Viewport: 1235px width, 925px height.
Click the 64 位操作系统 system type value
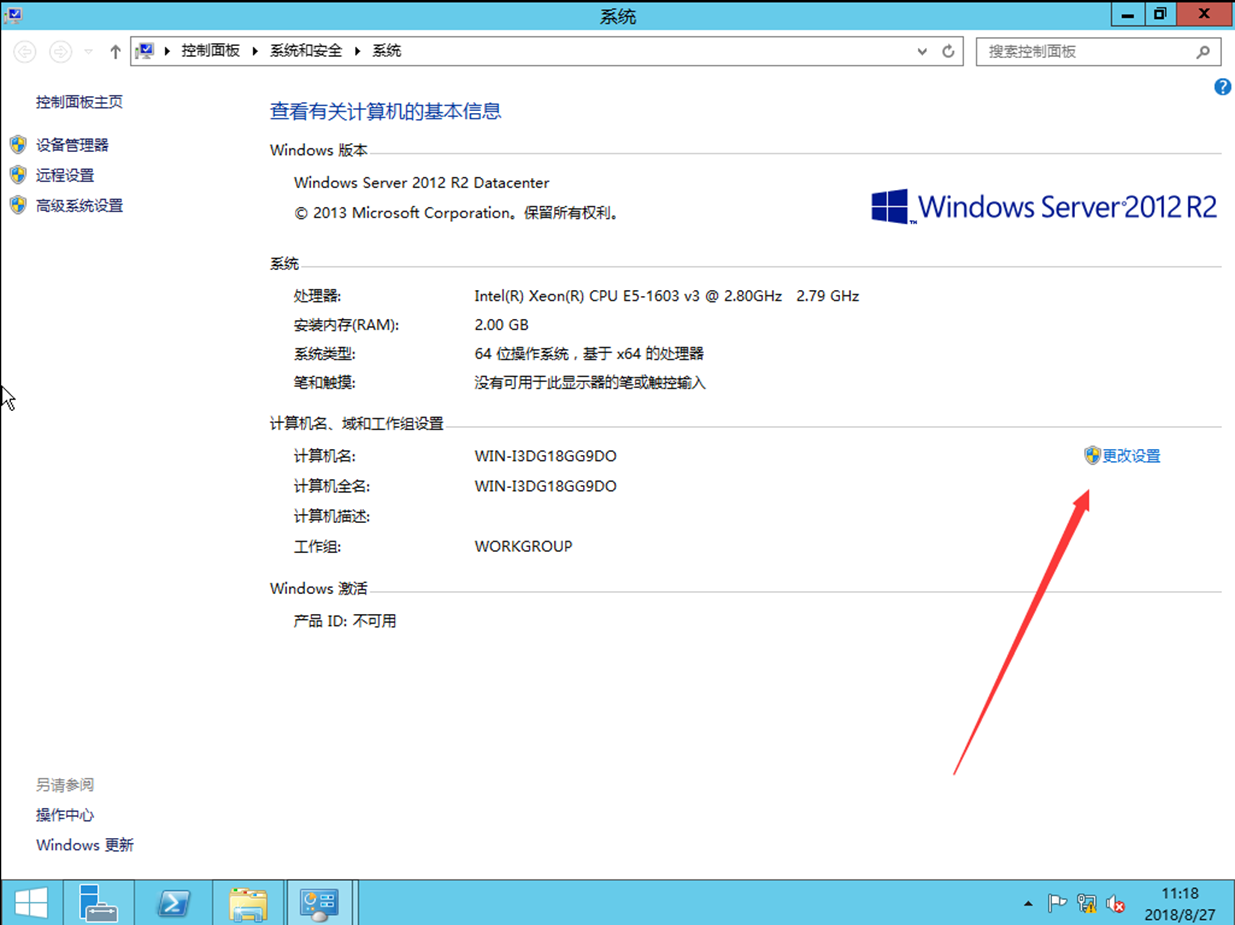click(589, 354)
